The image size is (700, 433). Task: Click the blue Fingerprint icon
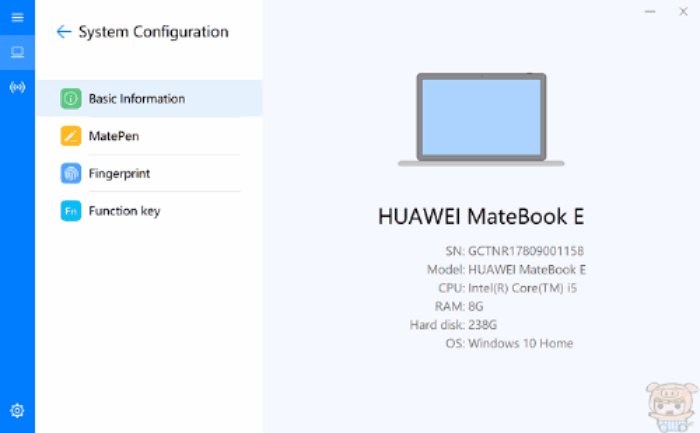click(71, 173)
